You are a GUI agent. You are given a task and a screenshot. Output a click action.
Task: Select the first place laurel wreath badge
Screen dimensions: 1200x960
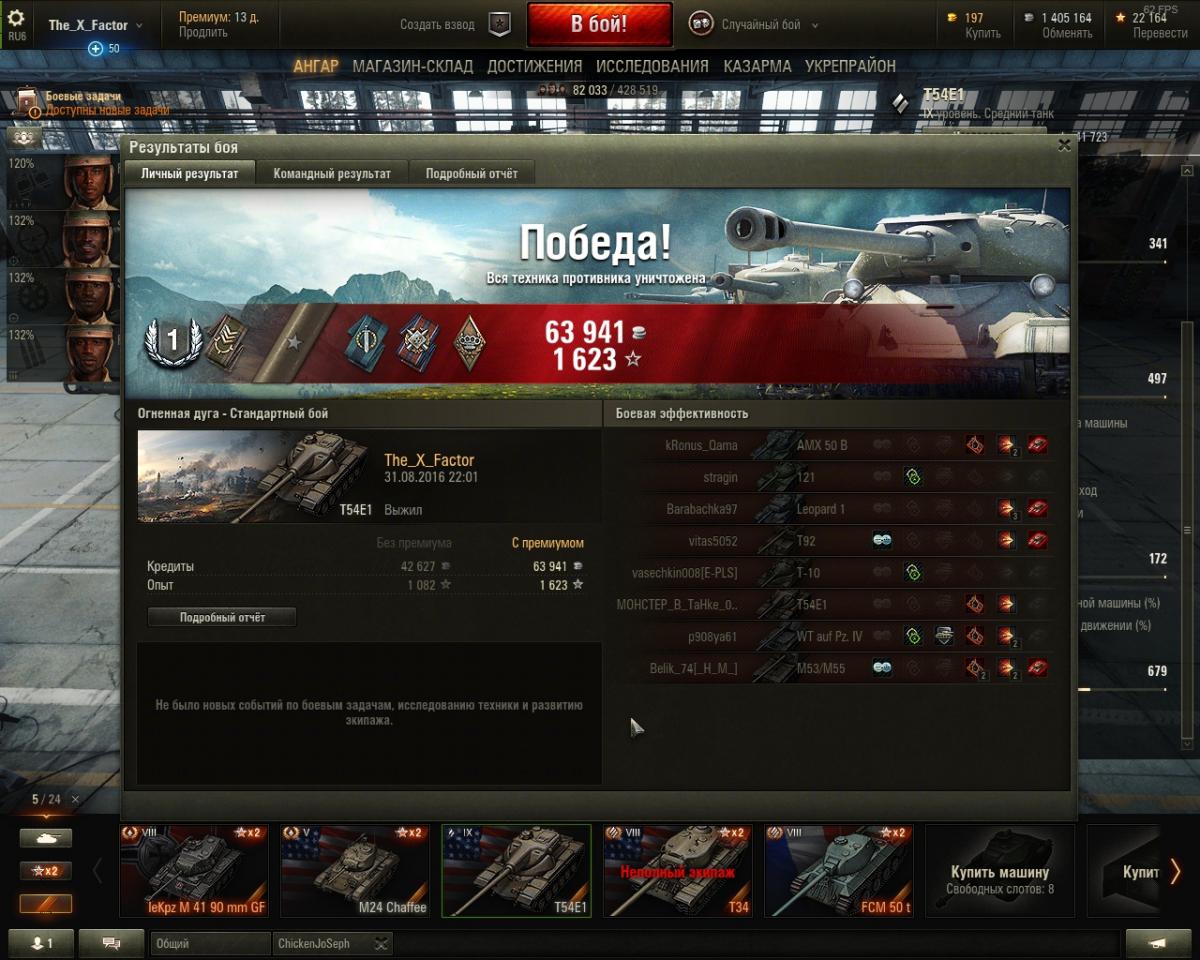[171, 342]
